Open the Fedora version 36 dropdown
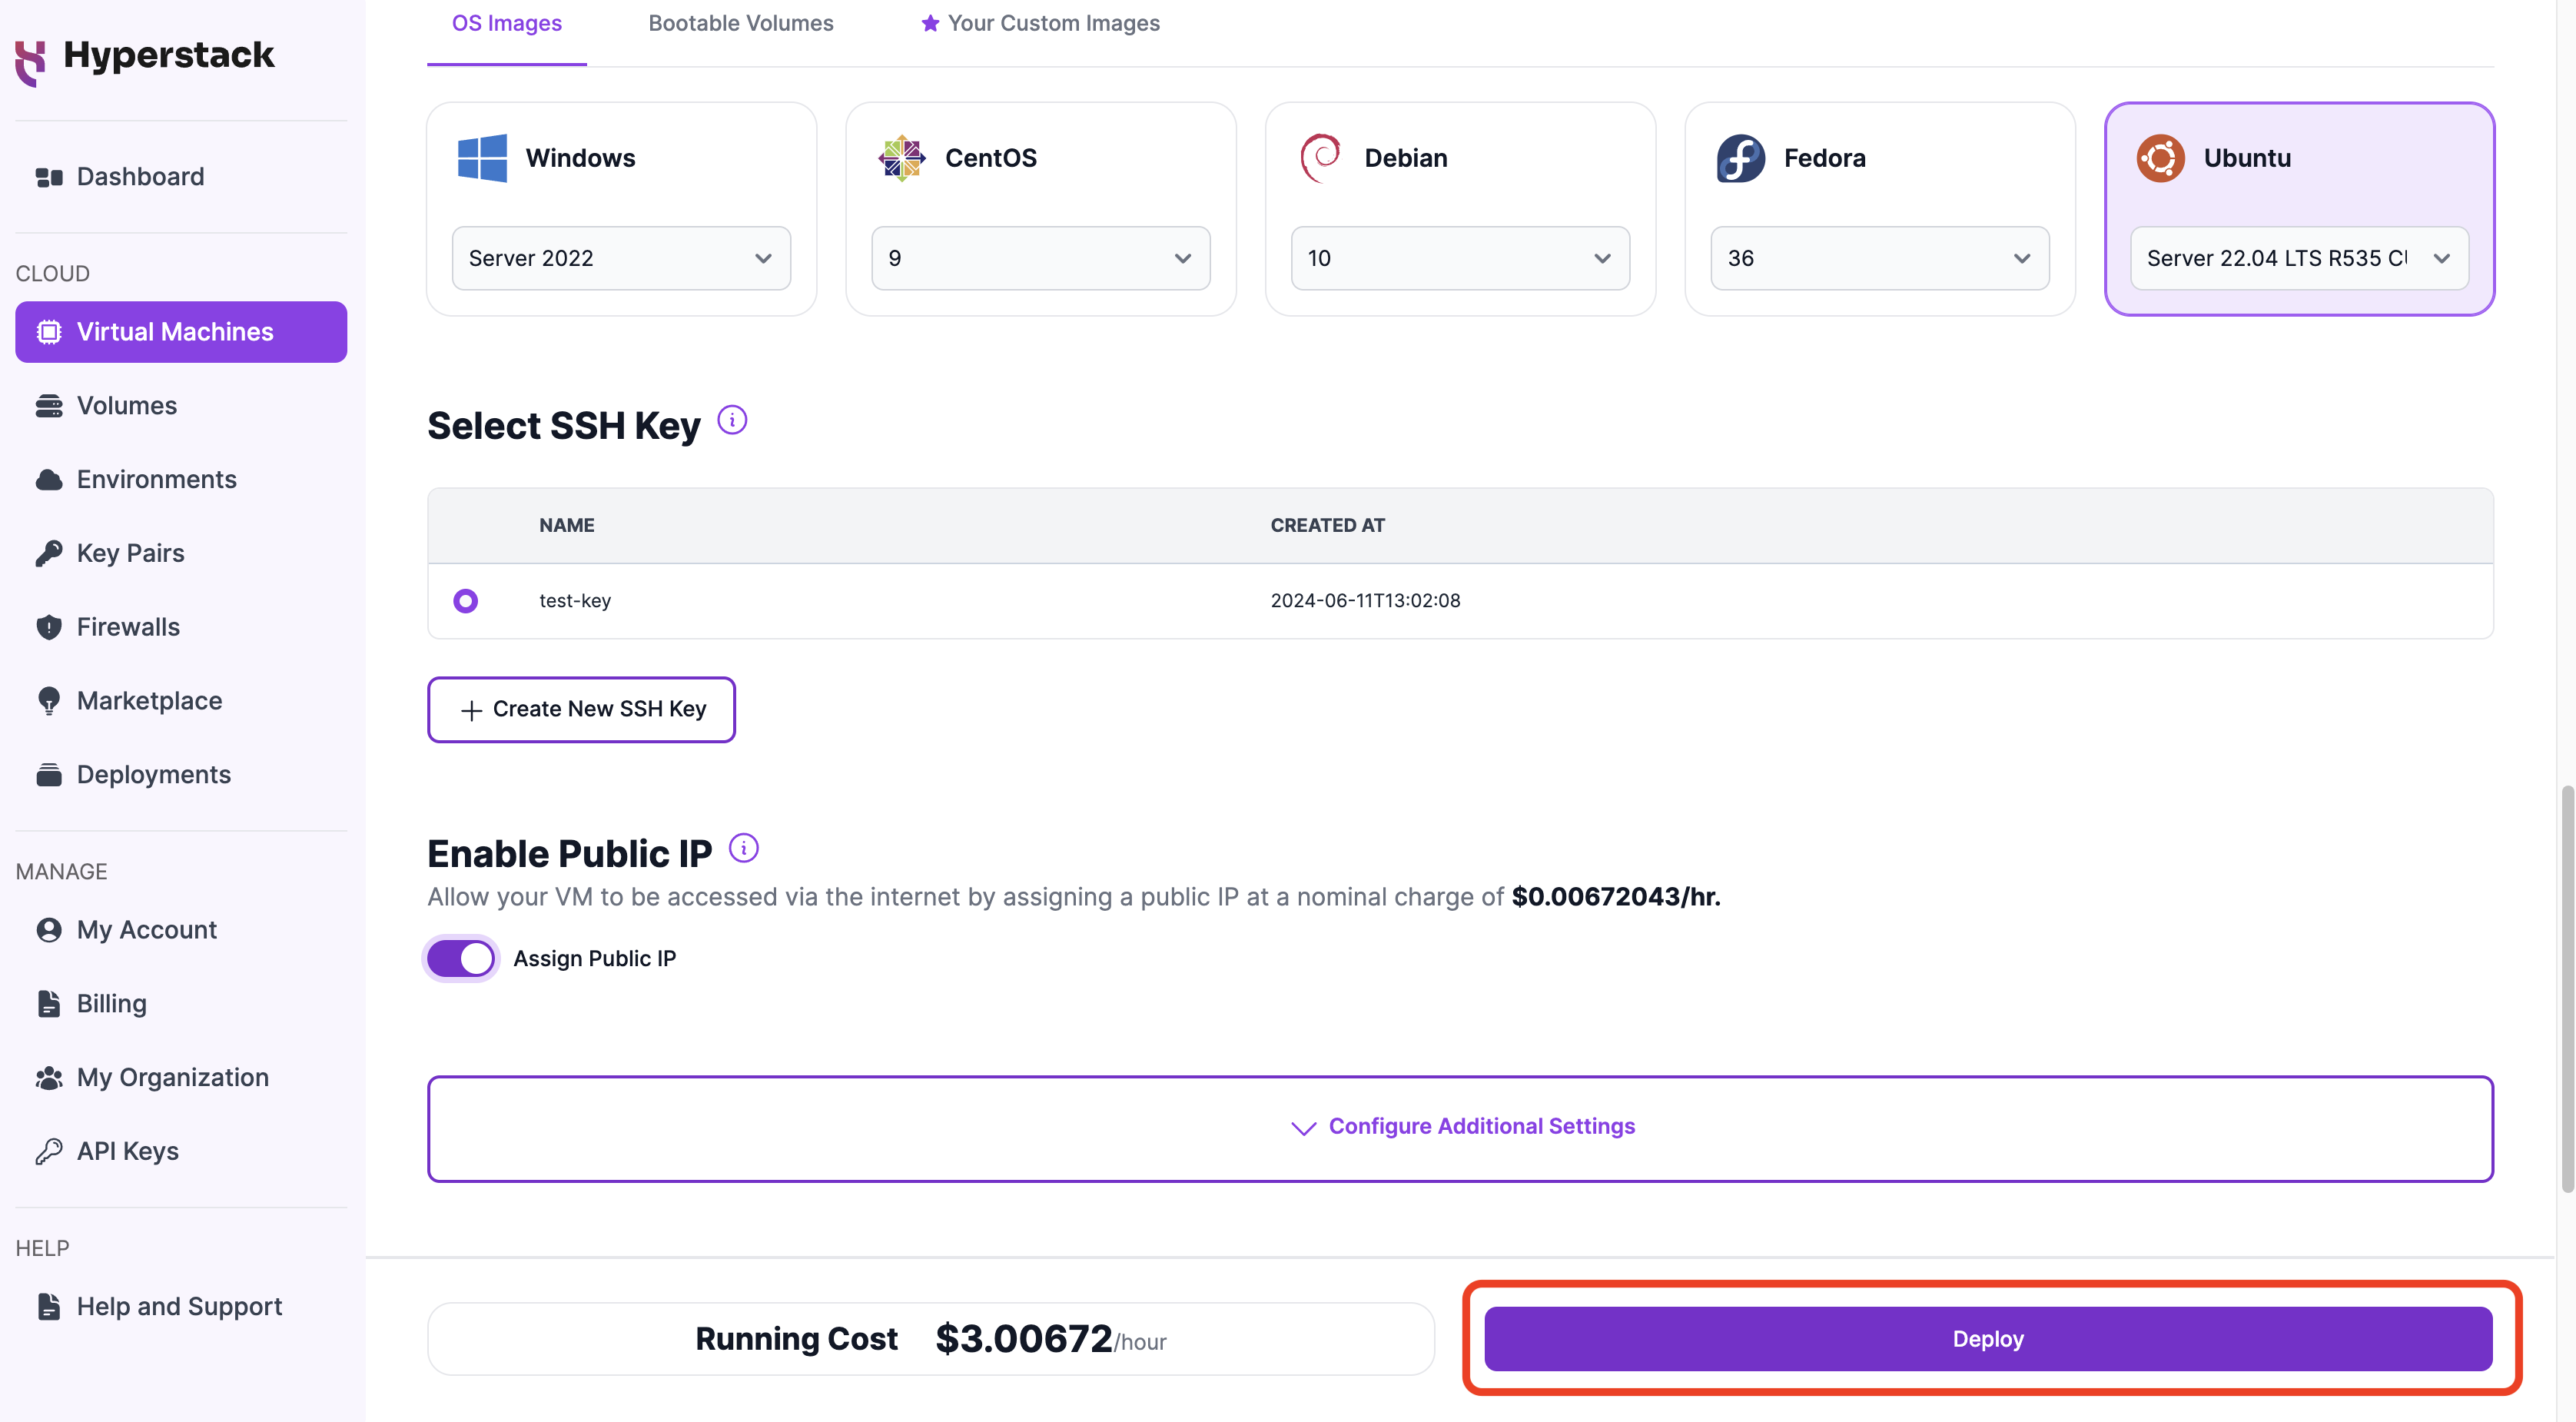Screen dimensions: 2576x1422 tap(1880, 258)
